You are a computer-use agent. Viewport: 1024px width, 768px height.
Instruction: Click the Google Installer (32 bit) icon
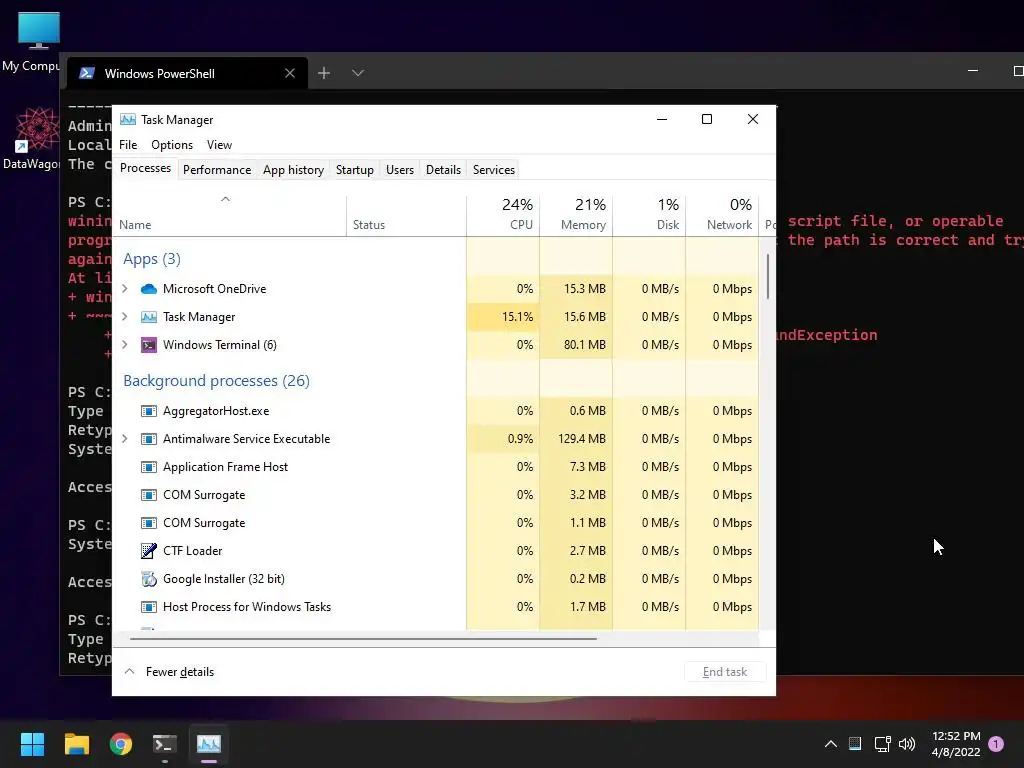tap(149, 579)
